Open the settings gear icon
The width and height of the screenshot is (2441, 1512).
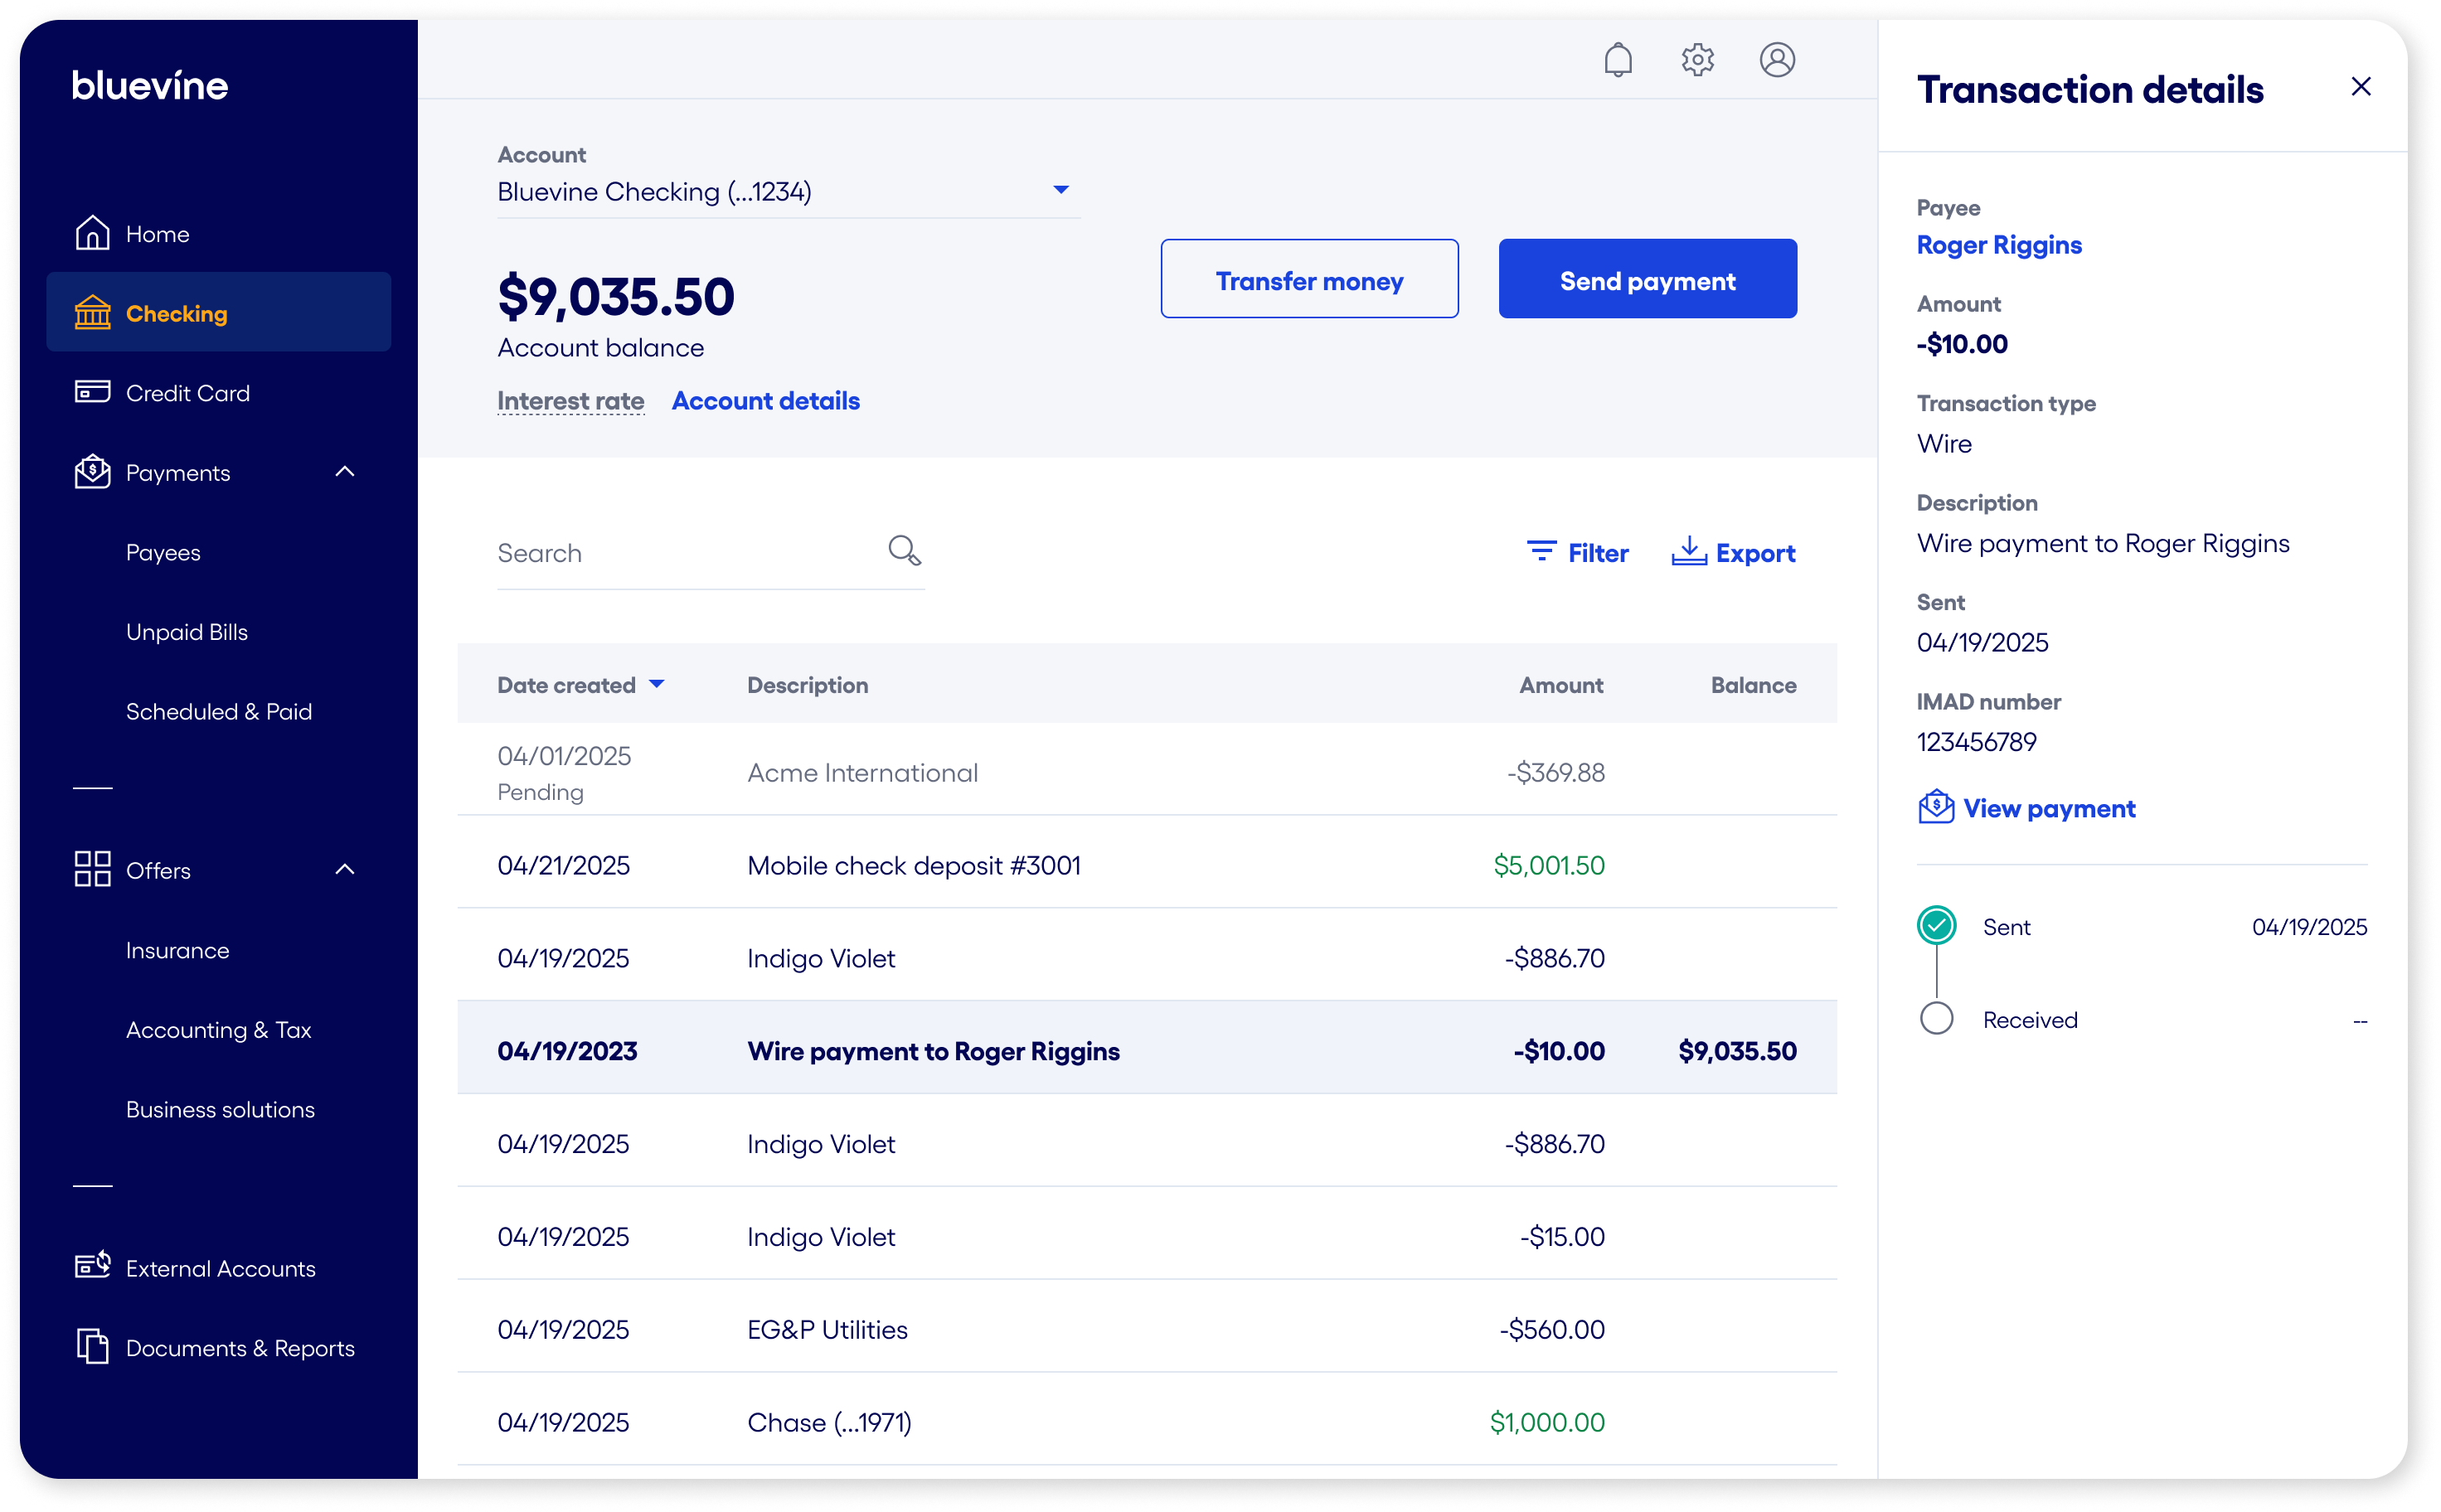1697,60
